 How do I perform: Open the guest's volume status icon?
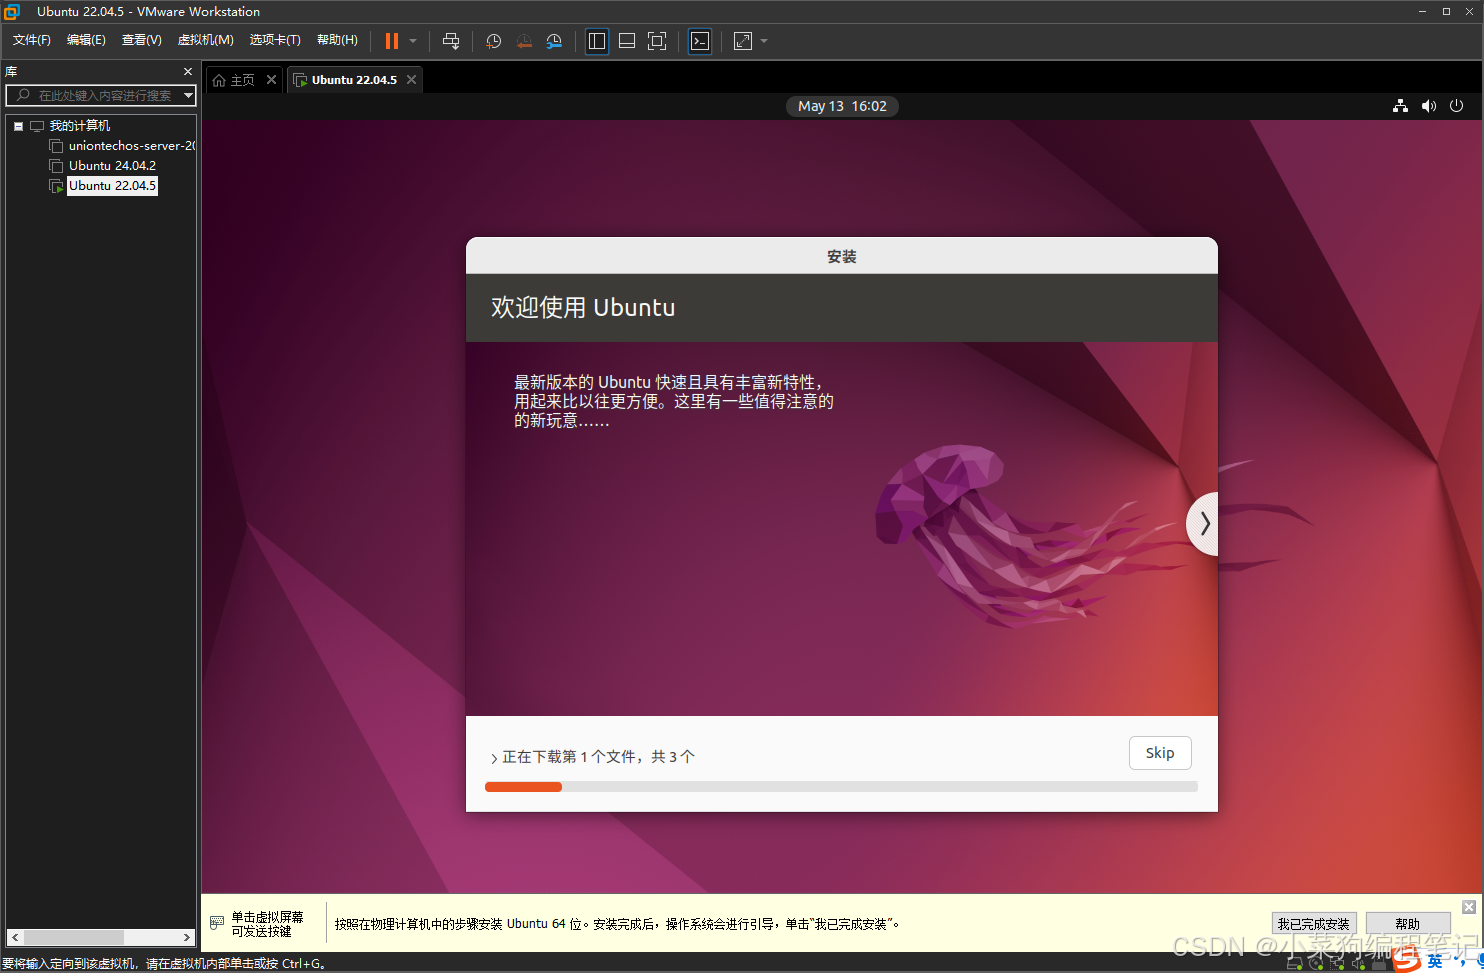pyautogui.click(x=1428, y=106)
